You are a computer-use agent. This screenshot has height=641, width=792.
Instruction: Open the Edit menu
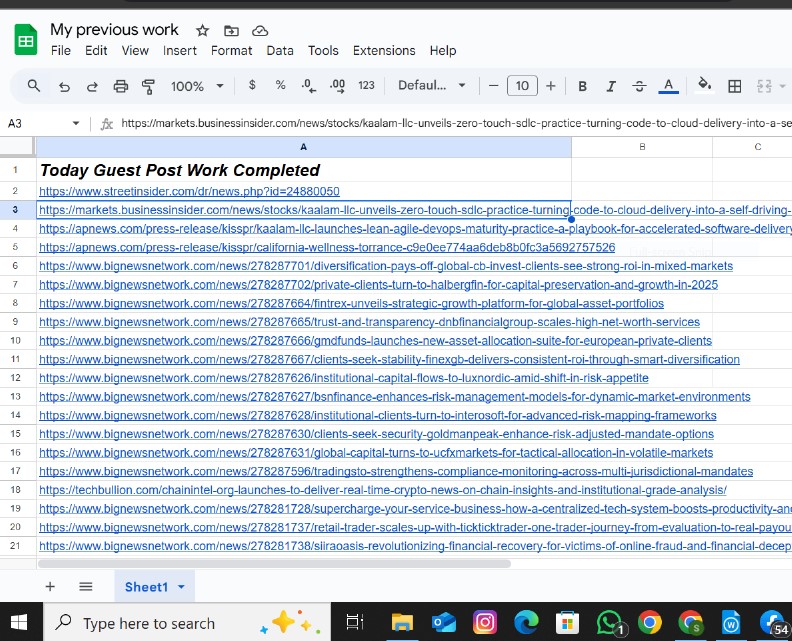point(96,51)
